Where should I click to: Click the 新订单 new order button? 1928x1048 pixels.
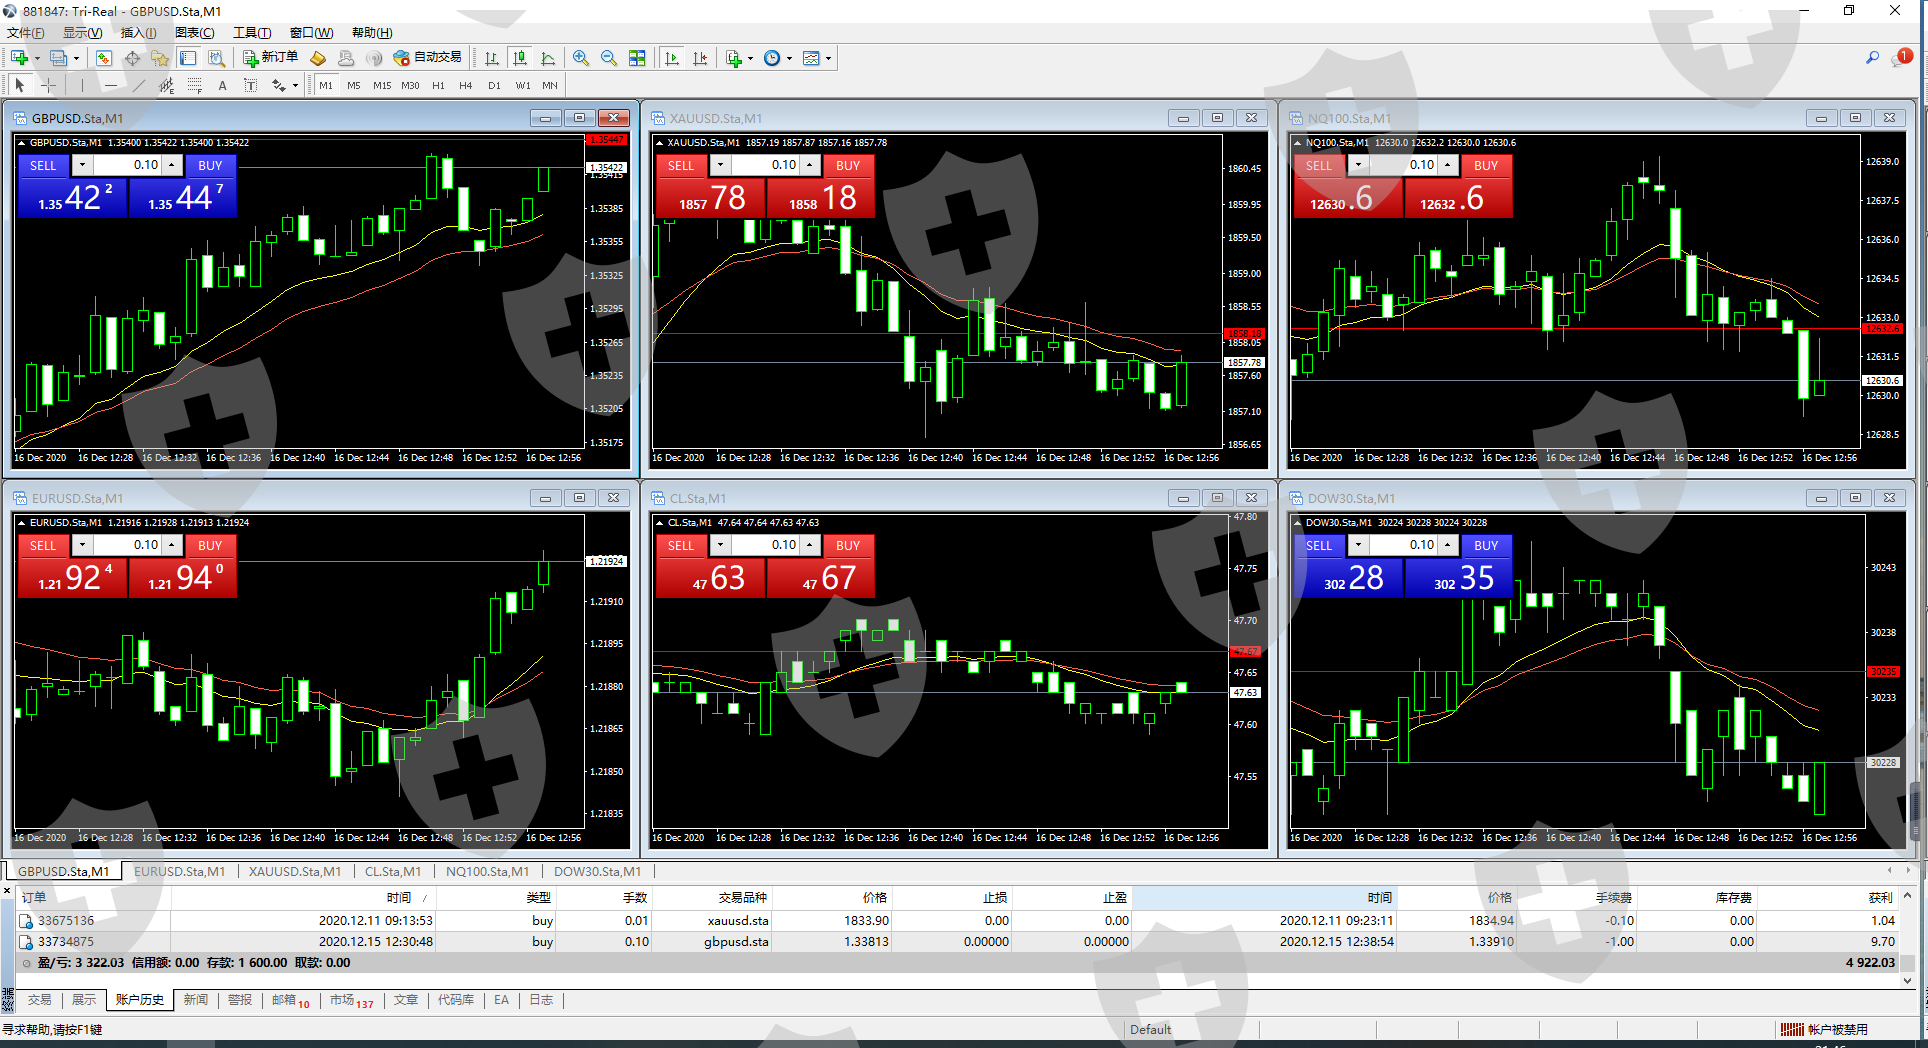click(270, 58)
